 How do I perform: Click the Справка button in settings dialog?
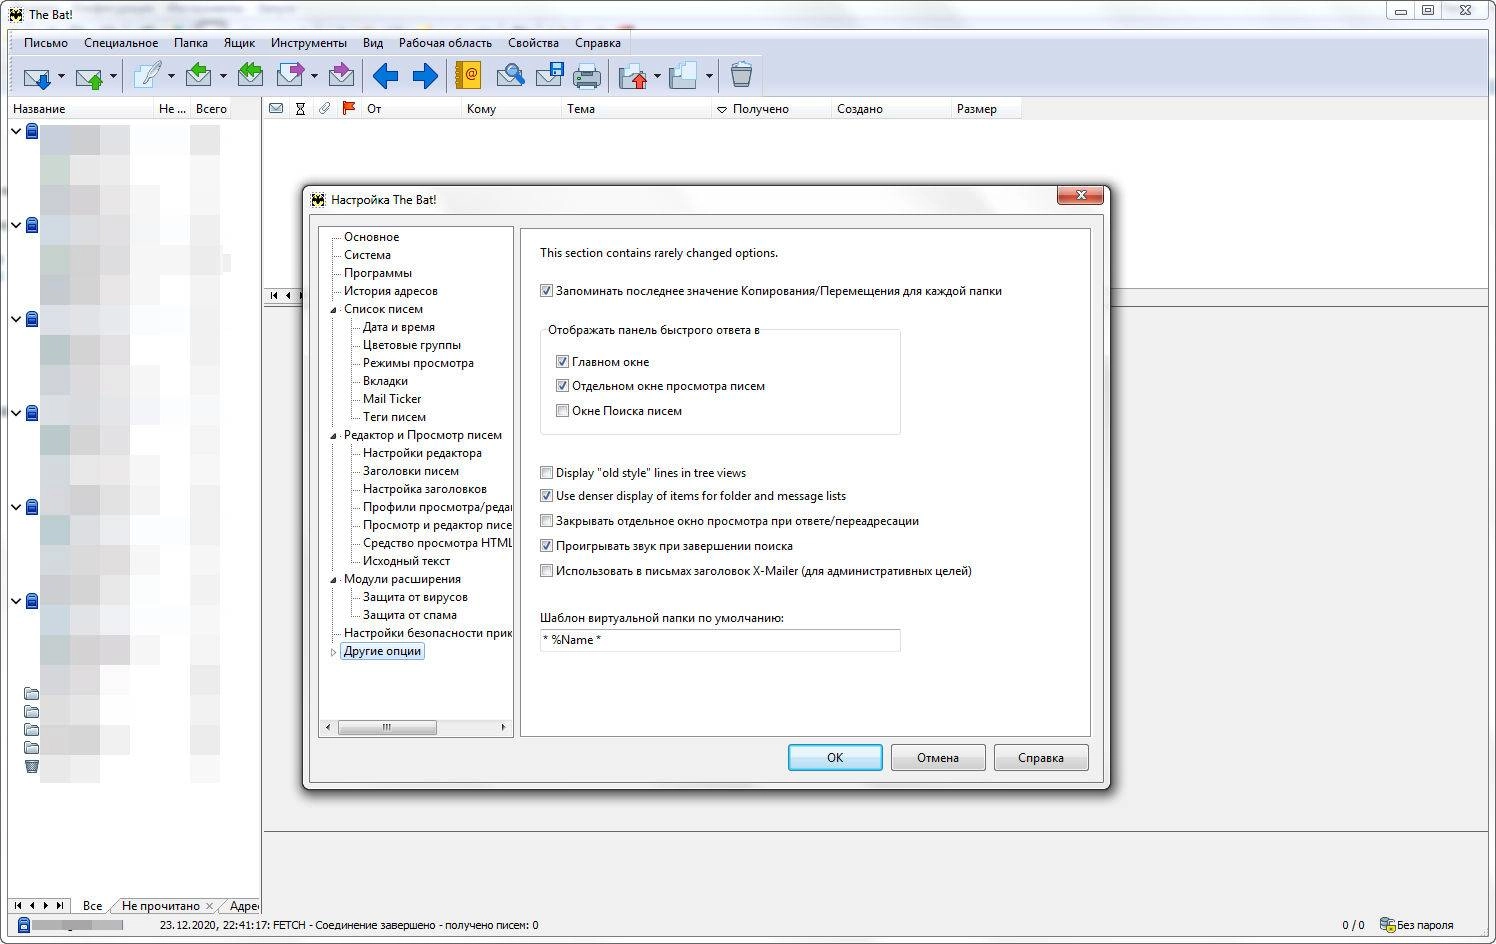[x=1041, y=758]
